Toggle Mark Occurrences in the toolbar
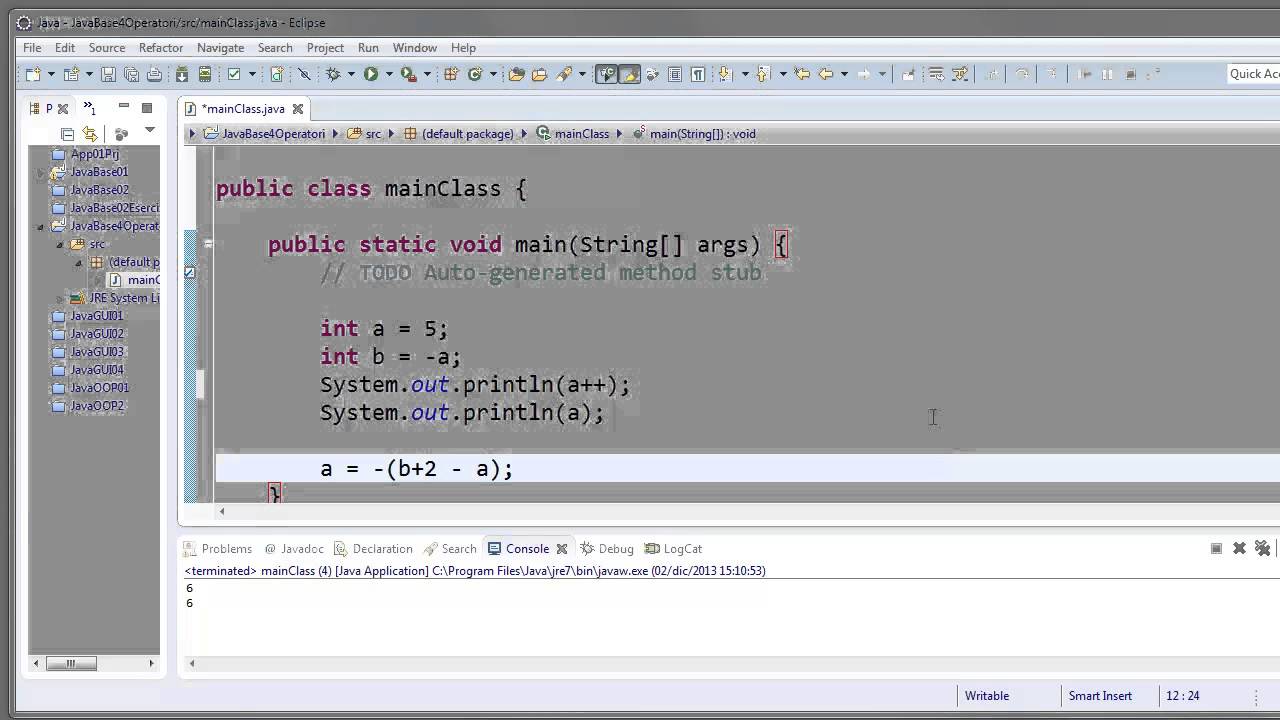This screenshot has height=720, width=1280. 629,74
